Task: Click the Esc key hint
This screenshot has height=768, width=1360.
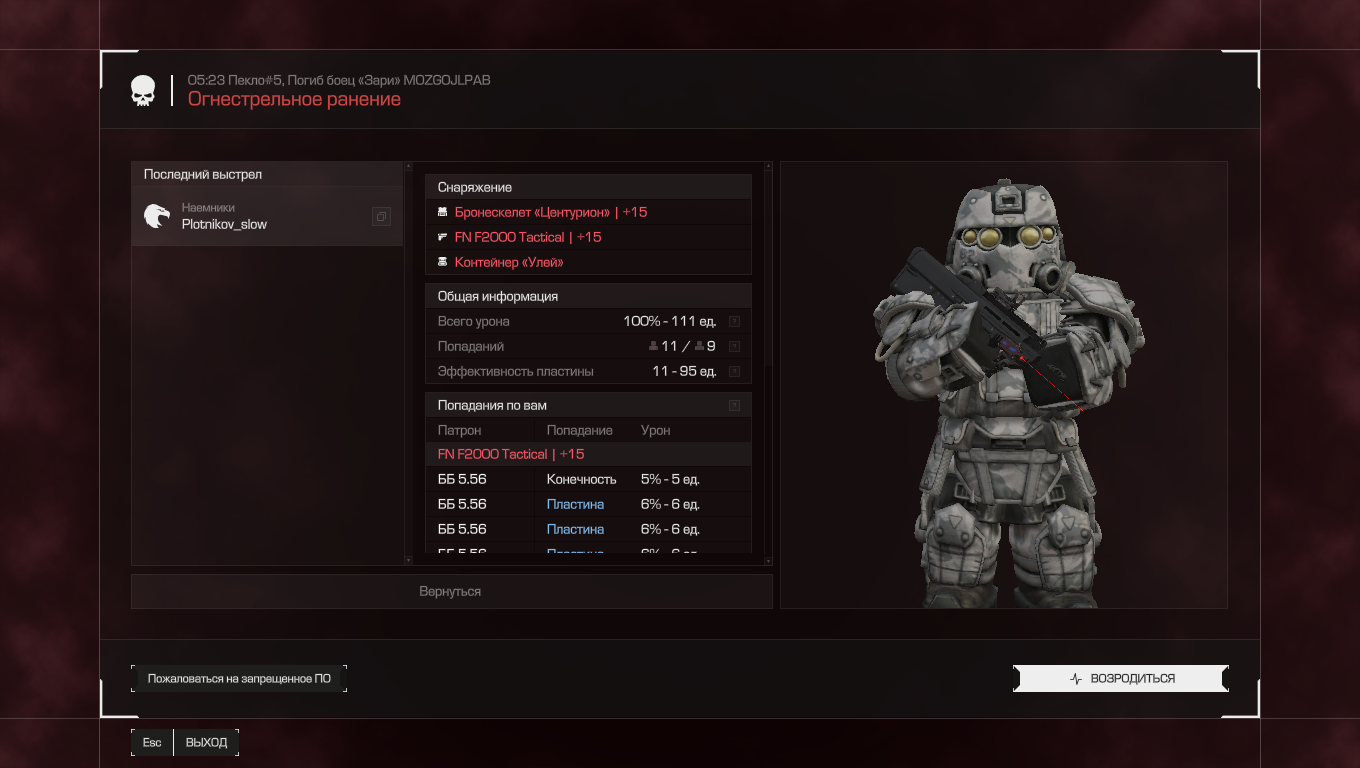Action: (x=152, y=742)
